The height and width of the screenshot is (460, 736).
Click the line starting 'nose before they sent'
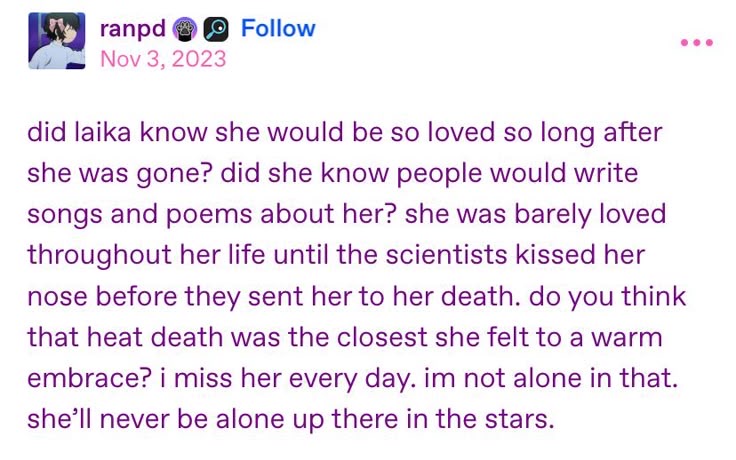pos(357,297)
